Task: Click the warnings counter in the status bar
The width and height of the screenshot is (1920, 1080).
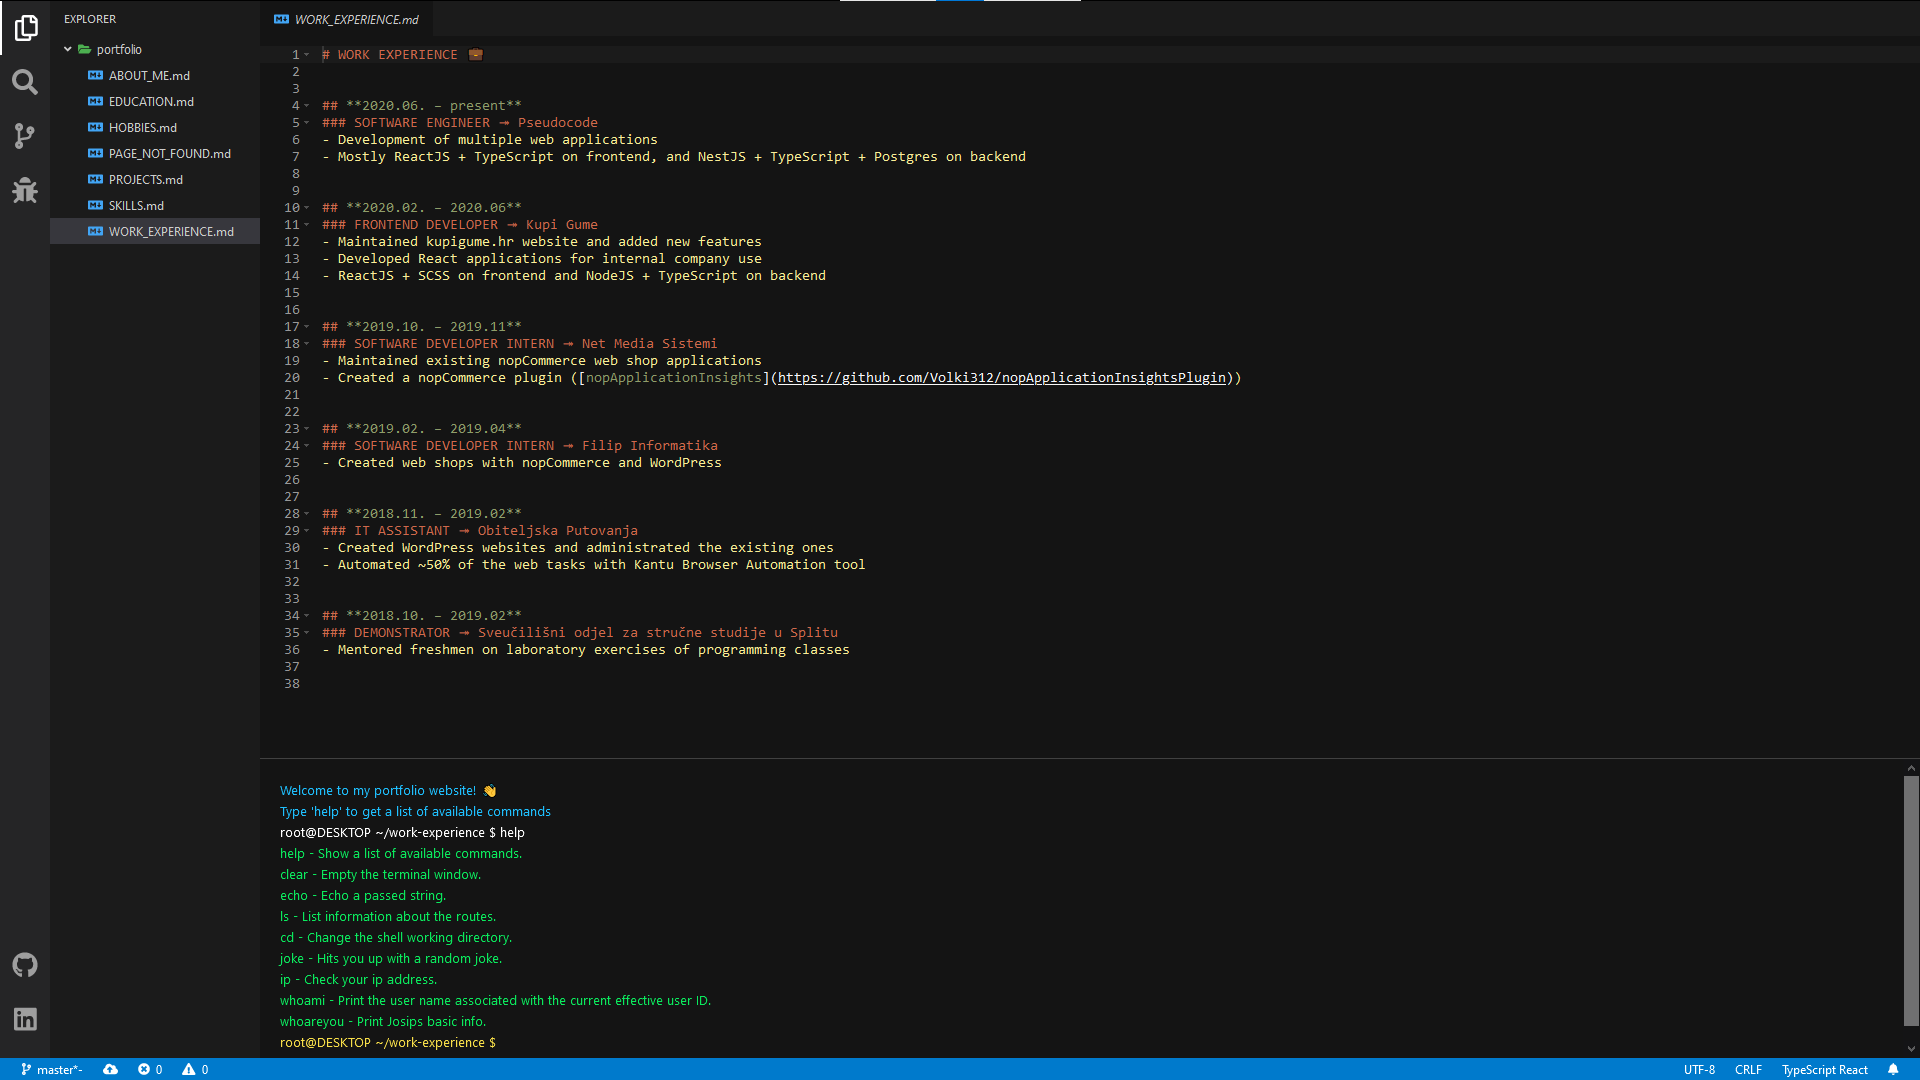Action: [x=190, y=1070]
